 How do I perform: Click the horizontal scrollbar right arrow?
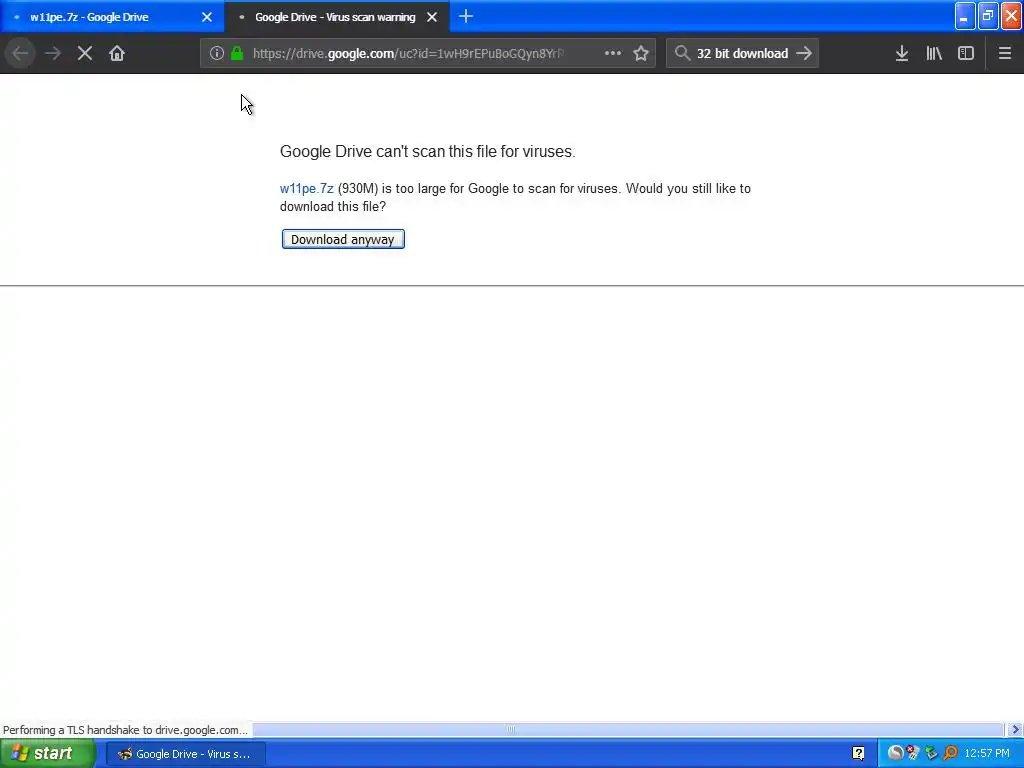(x=1015, y=729)
